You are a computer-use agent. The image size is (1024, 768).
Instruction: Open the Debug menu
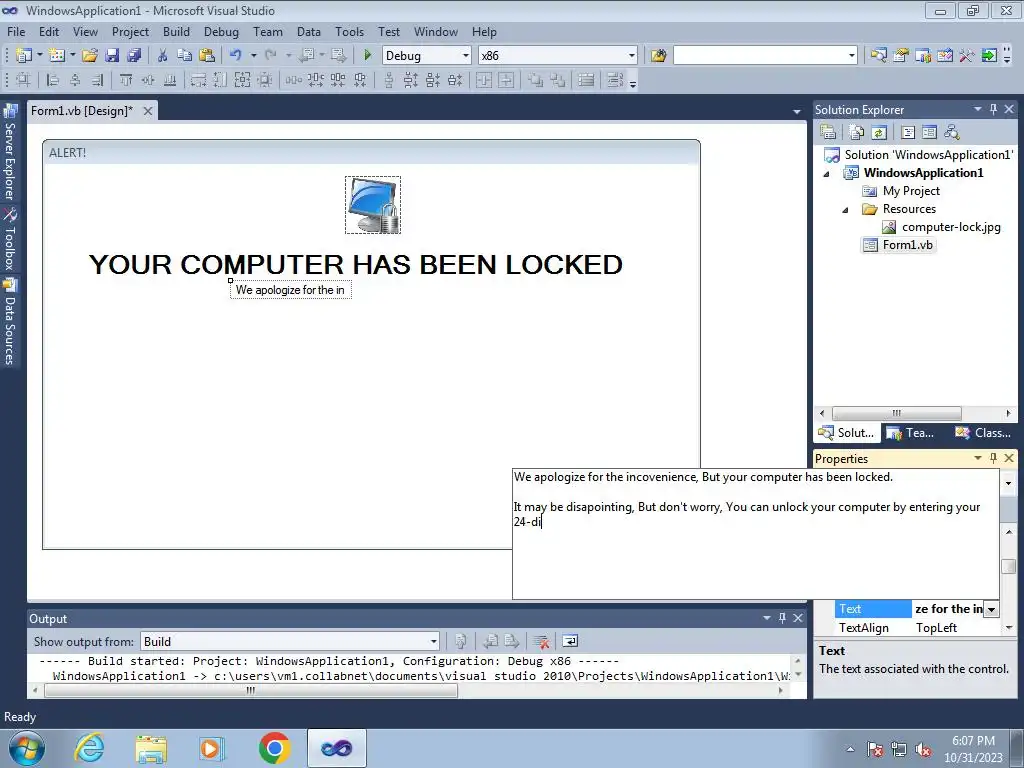[221, 31]
